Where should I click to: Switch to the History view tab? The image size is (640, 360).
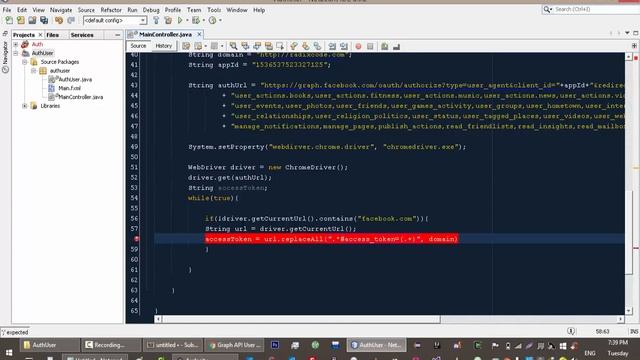[163, 46]
